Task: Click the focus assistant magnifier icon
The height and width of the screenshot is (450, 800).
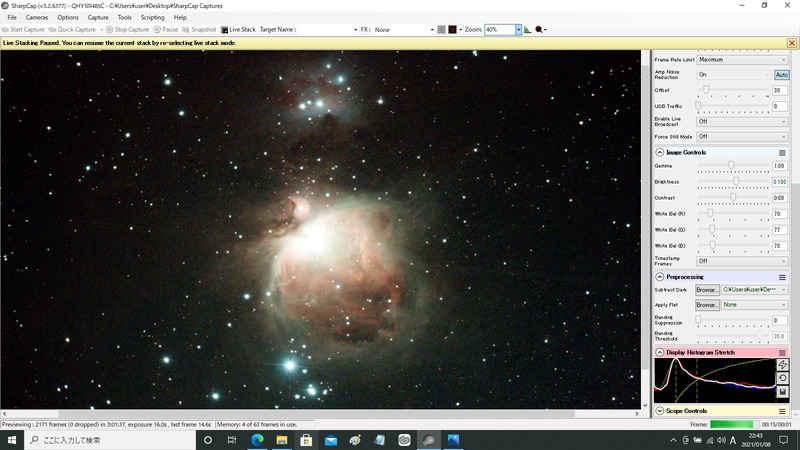Action: coord(539,30)
